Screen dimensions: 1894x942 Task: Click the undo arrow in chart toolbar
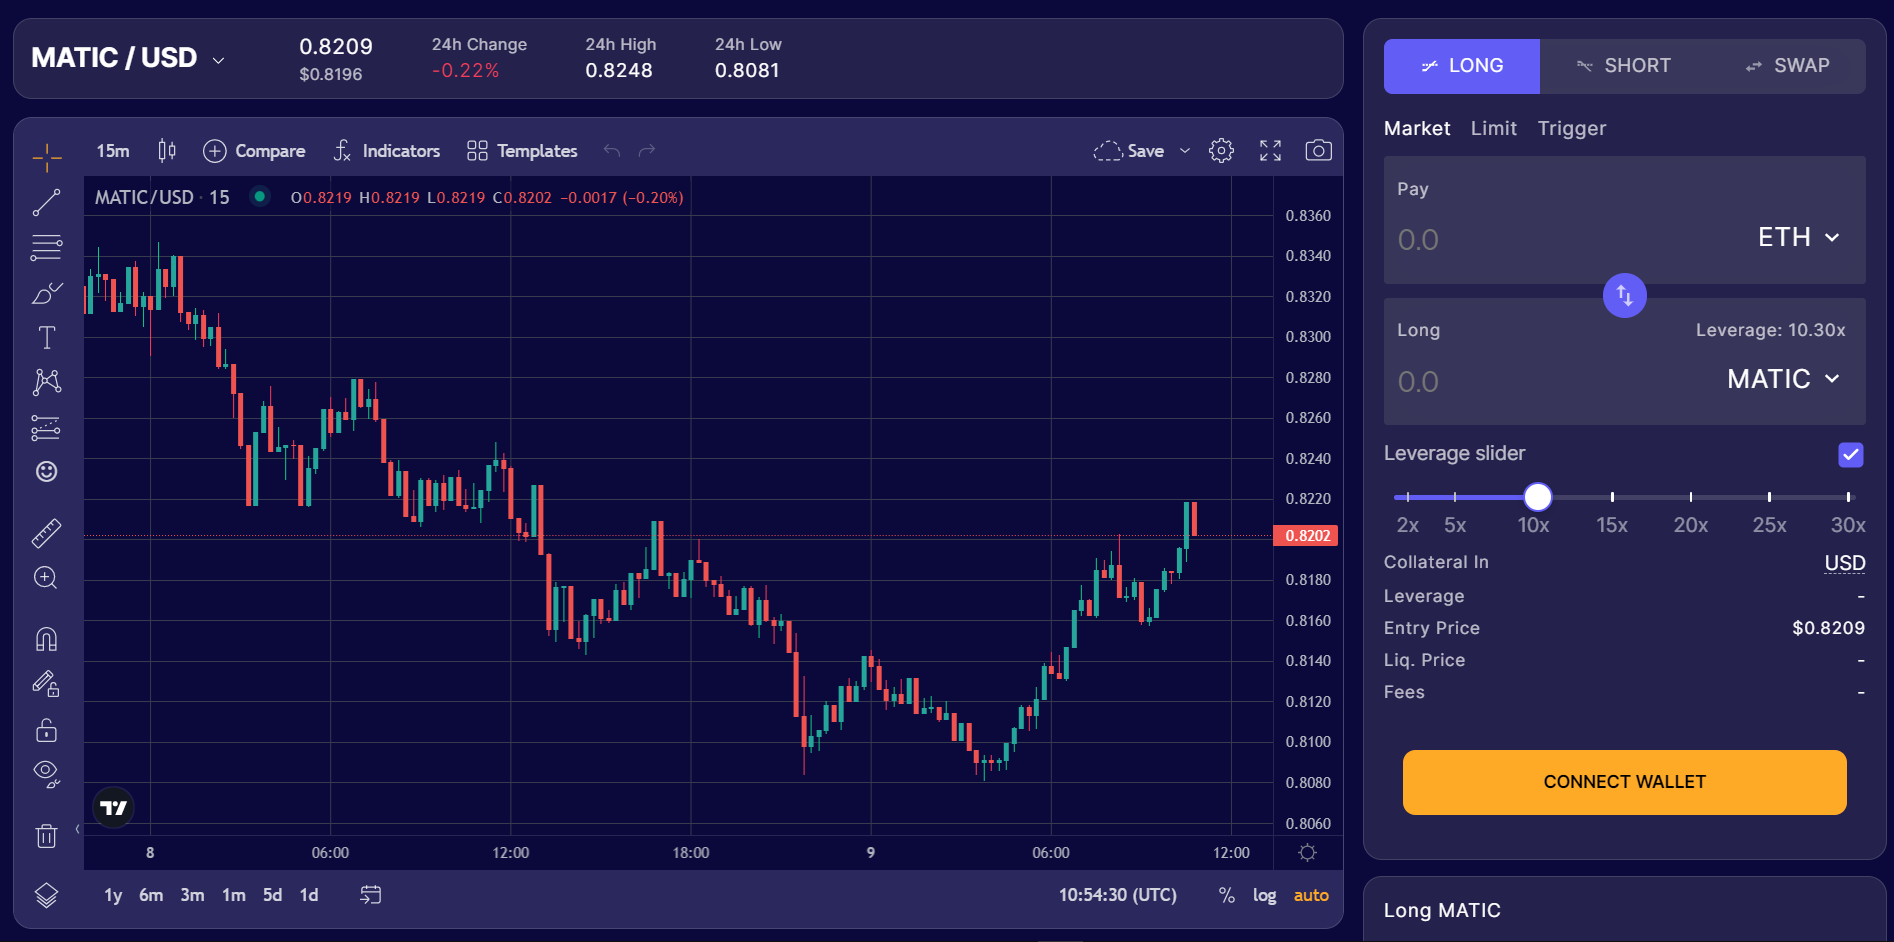pyautogui.click(x=612, y=151)
